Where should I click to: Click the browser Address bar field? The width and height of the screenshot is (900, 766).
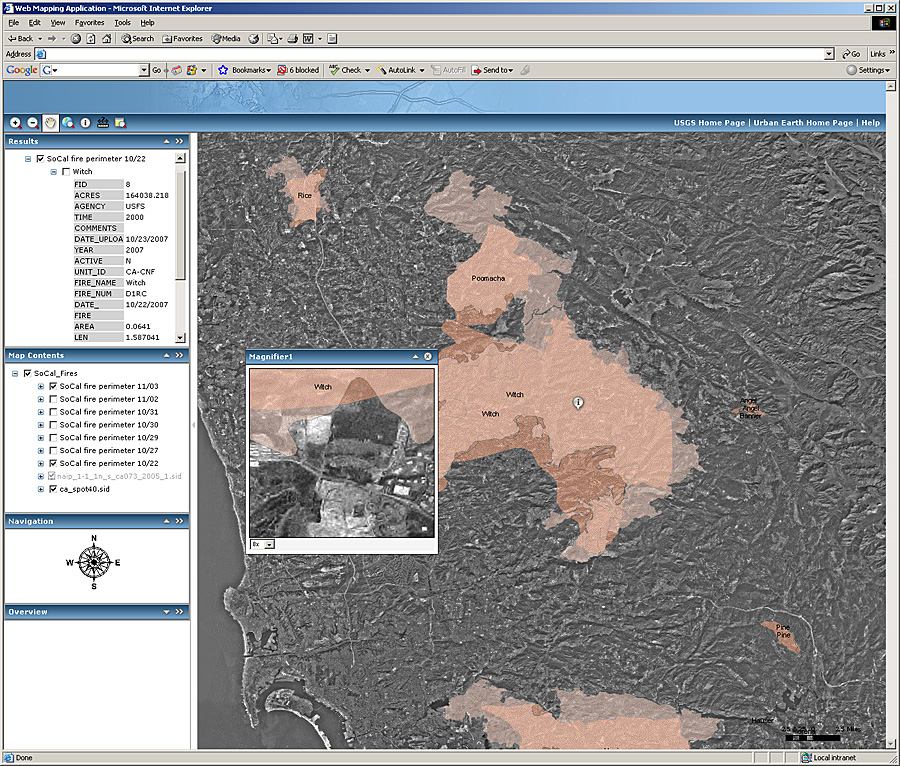pyautogui.click(x=430, y=54)
